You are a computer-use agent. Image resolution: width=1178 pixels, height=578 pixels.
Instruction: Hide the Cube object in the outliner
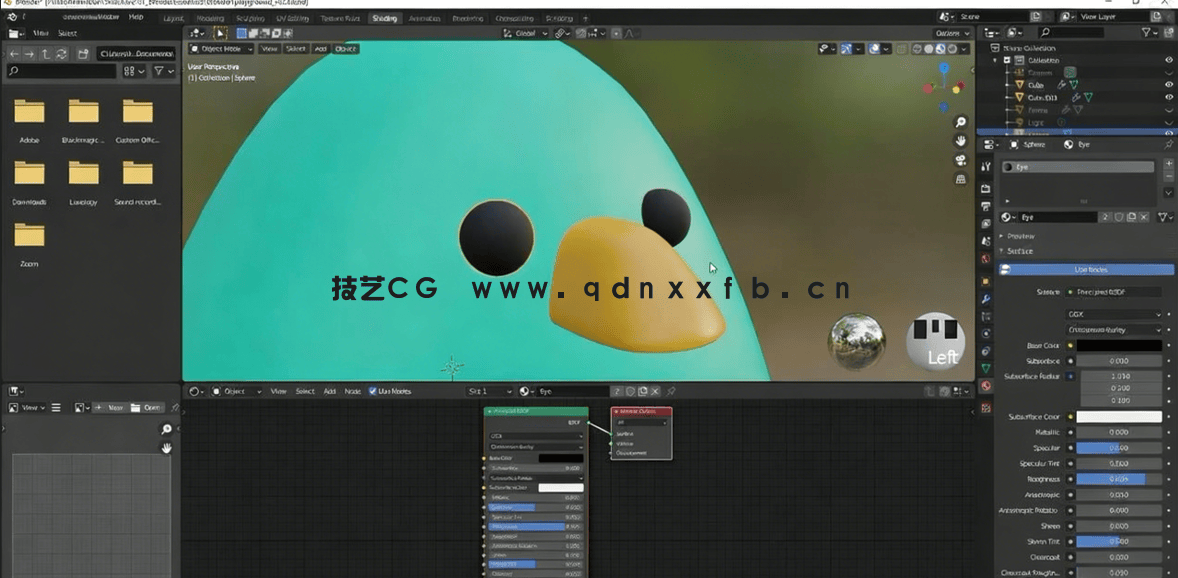pos(1170,85)
